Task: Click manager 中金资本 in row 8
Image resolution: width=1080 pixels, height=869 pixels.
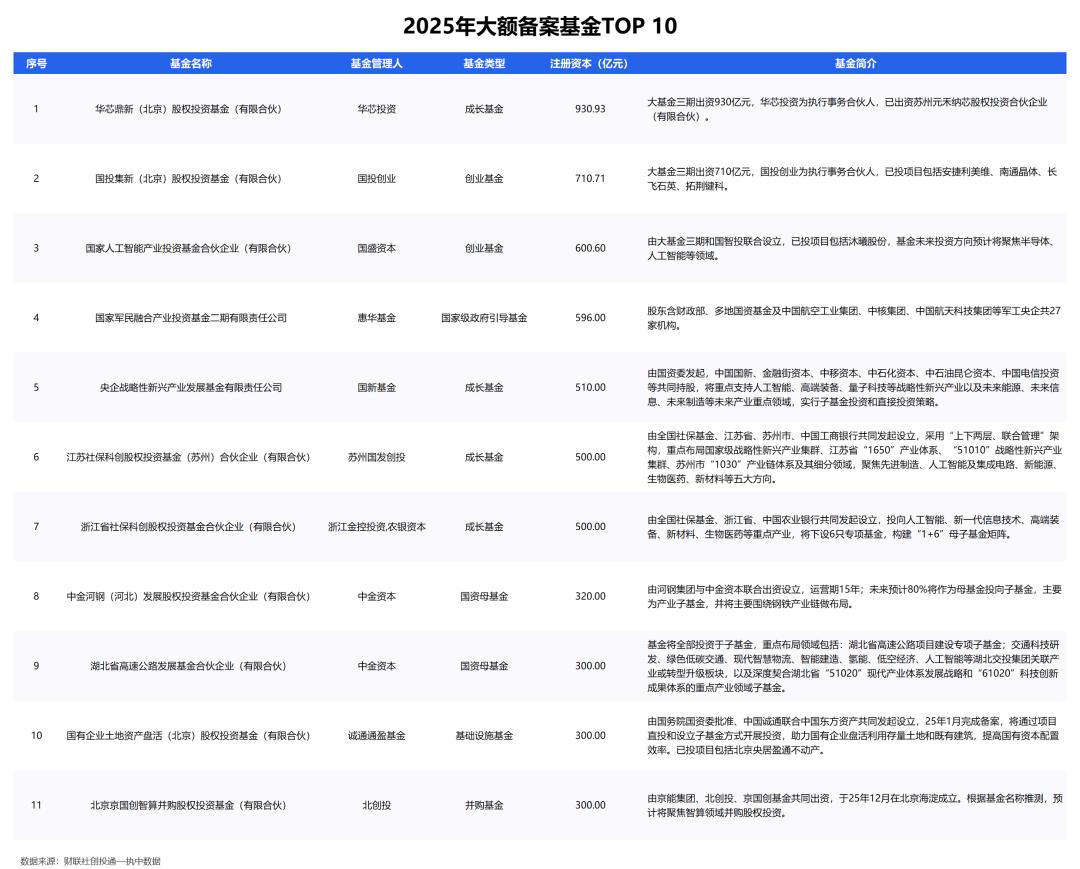Action: (376, 596)
